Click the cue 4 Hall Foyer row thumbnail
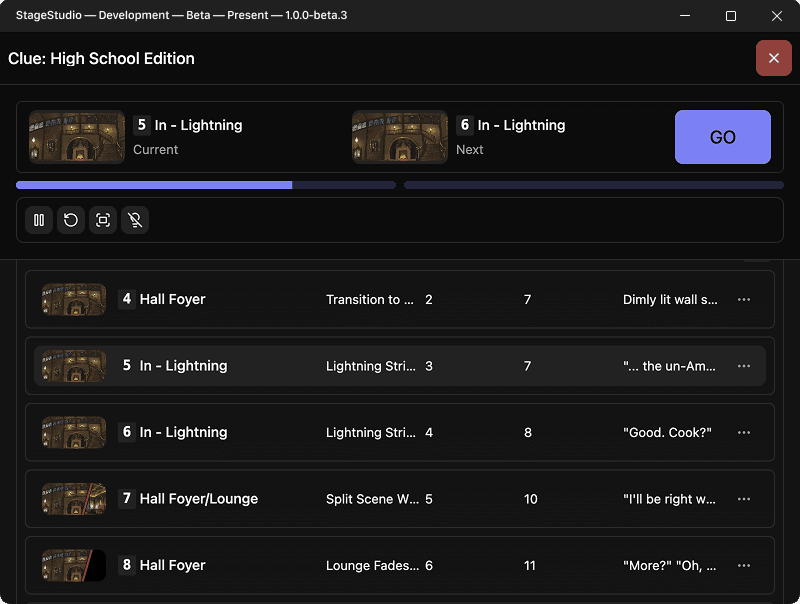This screenshot has height=604, width=800. [74, 299]
